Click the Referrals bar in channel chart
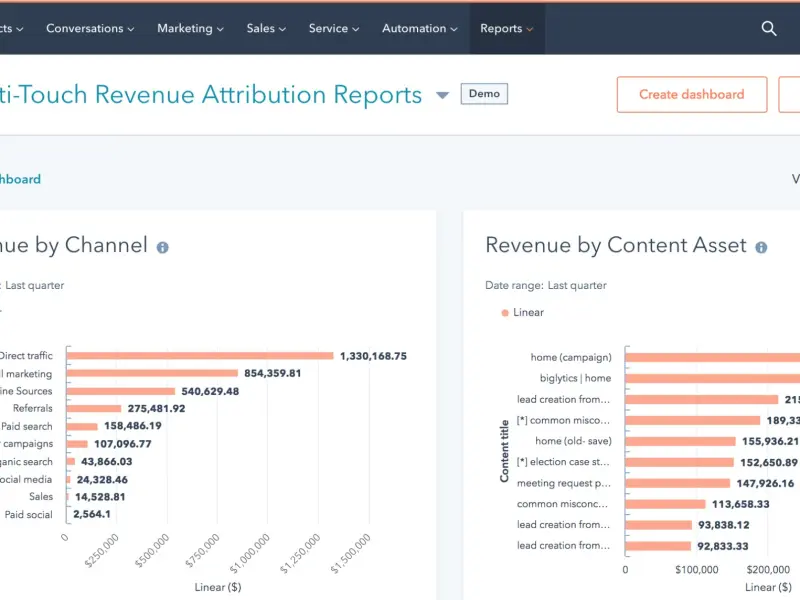 [94, 408]
